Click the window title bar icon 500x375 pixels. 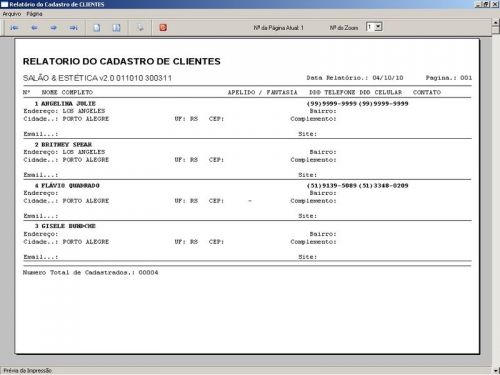[x=4, y=4]
